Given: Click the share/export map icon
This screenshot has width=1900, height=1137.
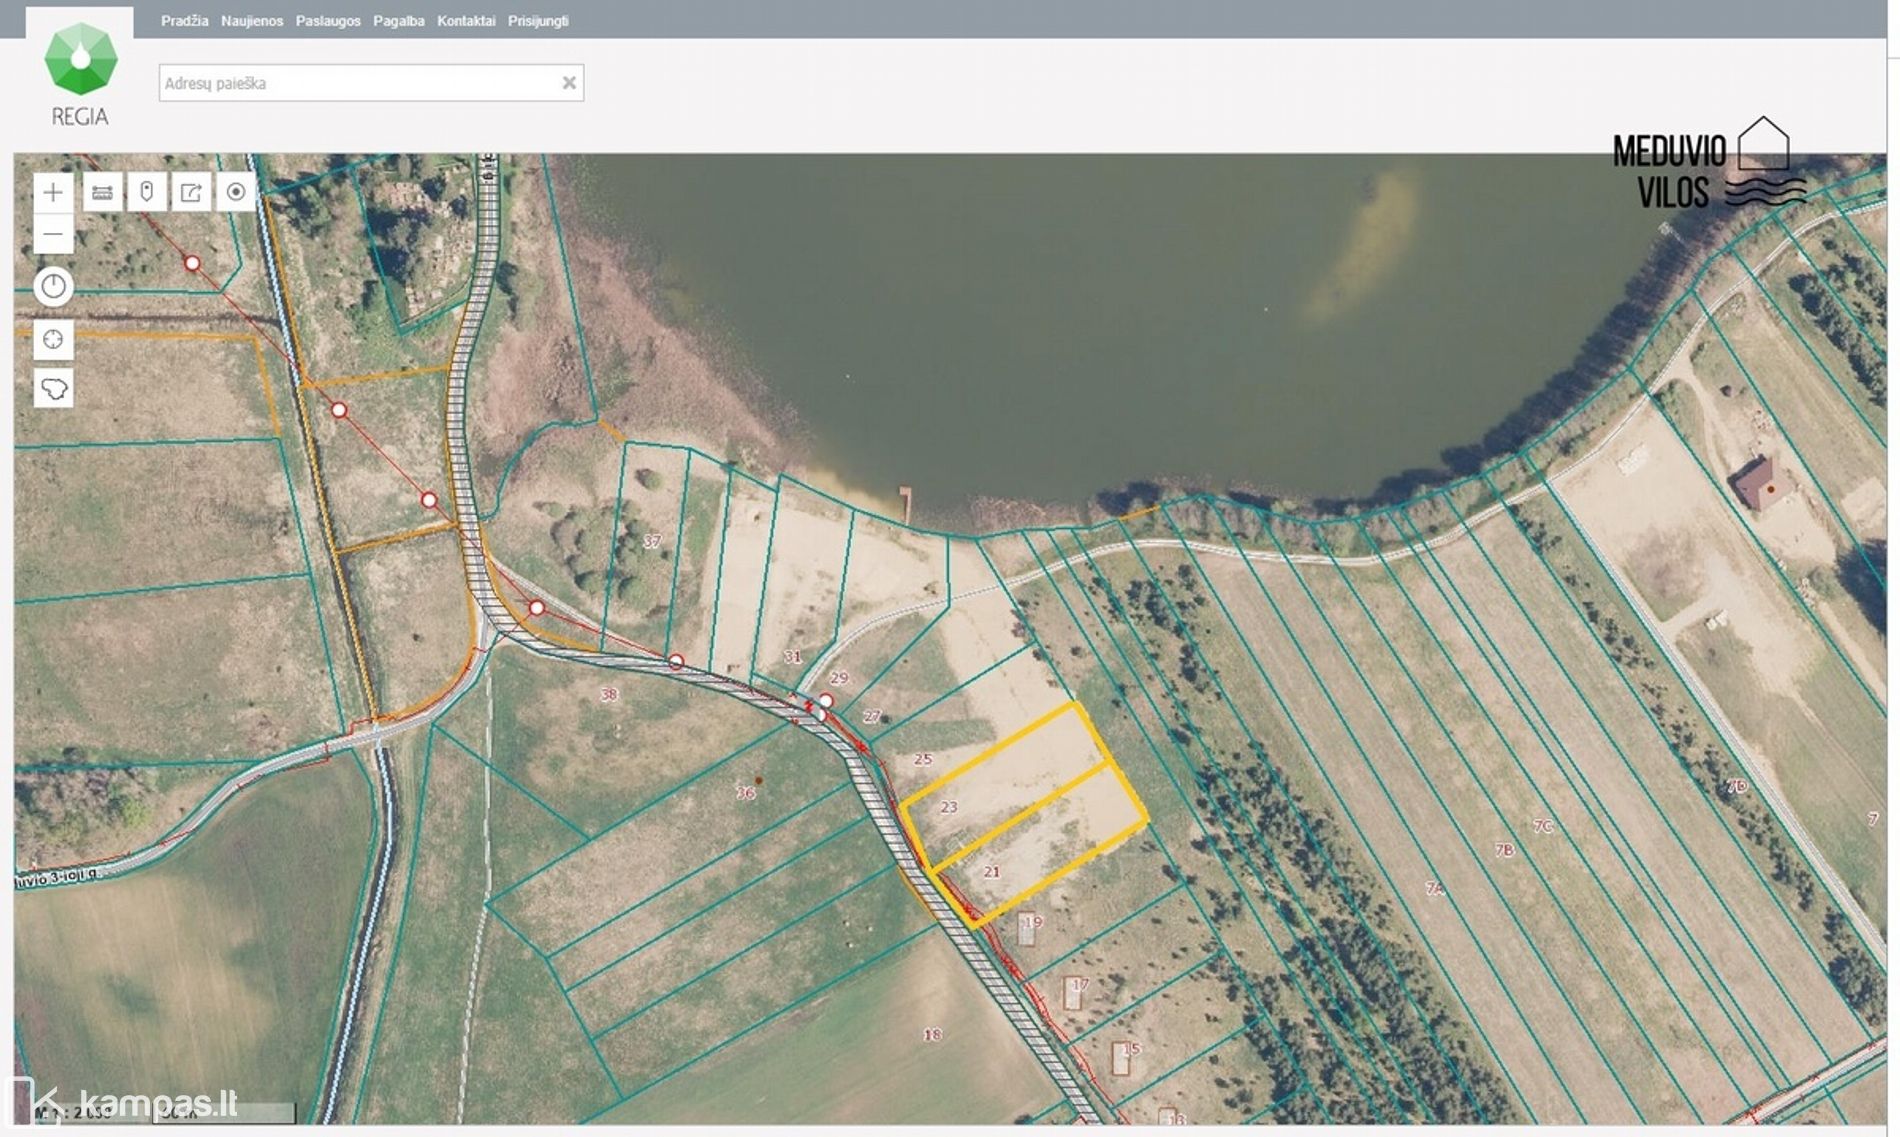Looking at the screenshot, I should pos(191,192).
